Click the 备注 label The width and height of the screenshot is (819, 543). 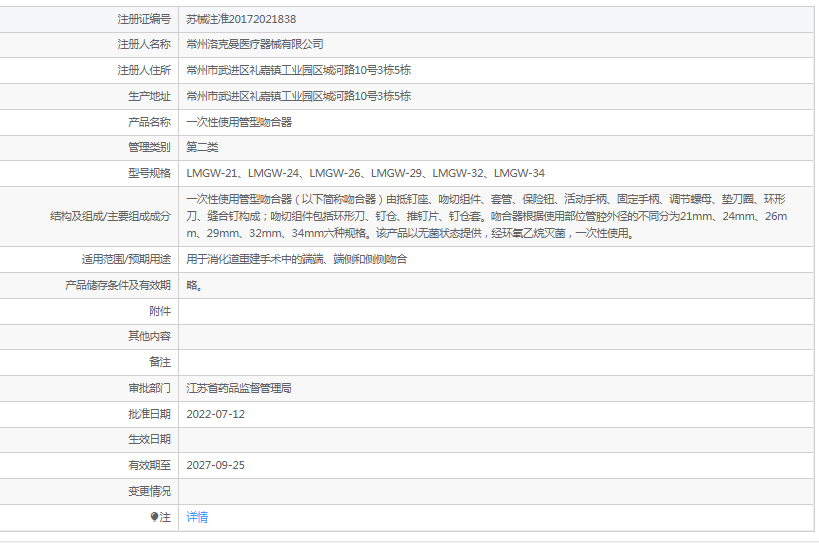pos(160,362)
